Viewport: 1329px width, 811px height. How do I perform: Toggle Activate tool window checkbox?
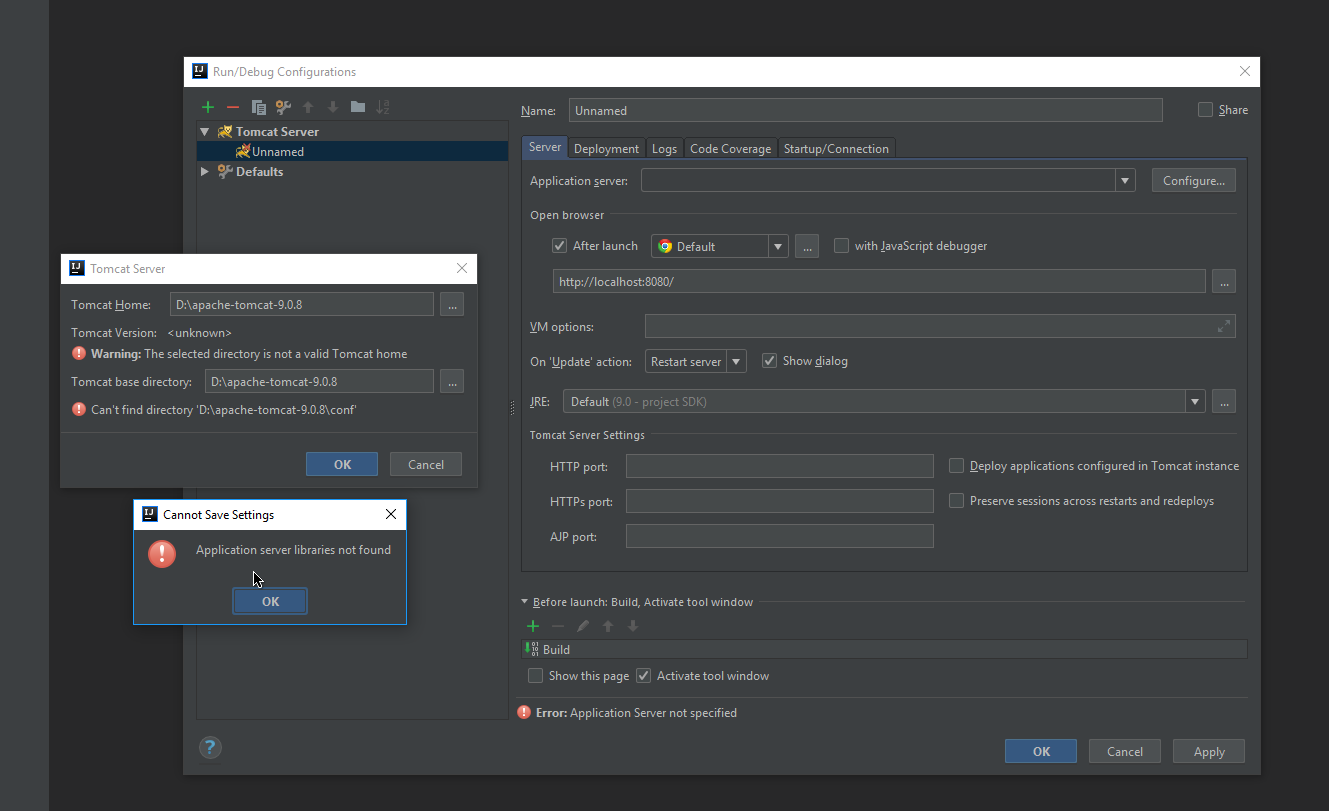click(x=644, y=676)
